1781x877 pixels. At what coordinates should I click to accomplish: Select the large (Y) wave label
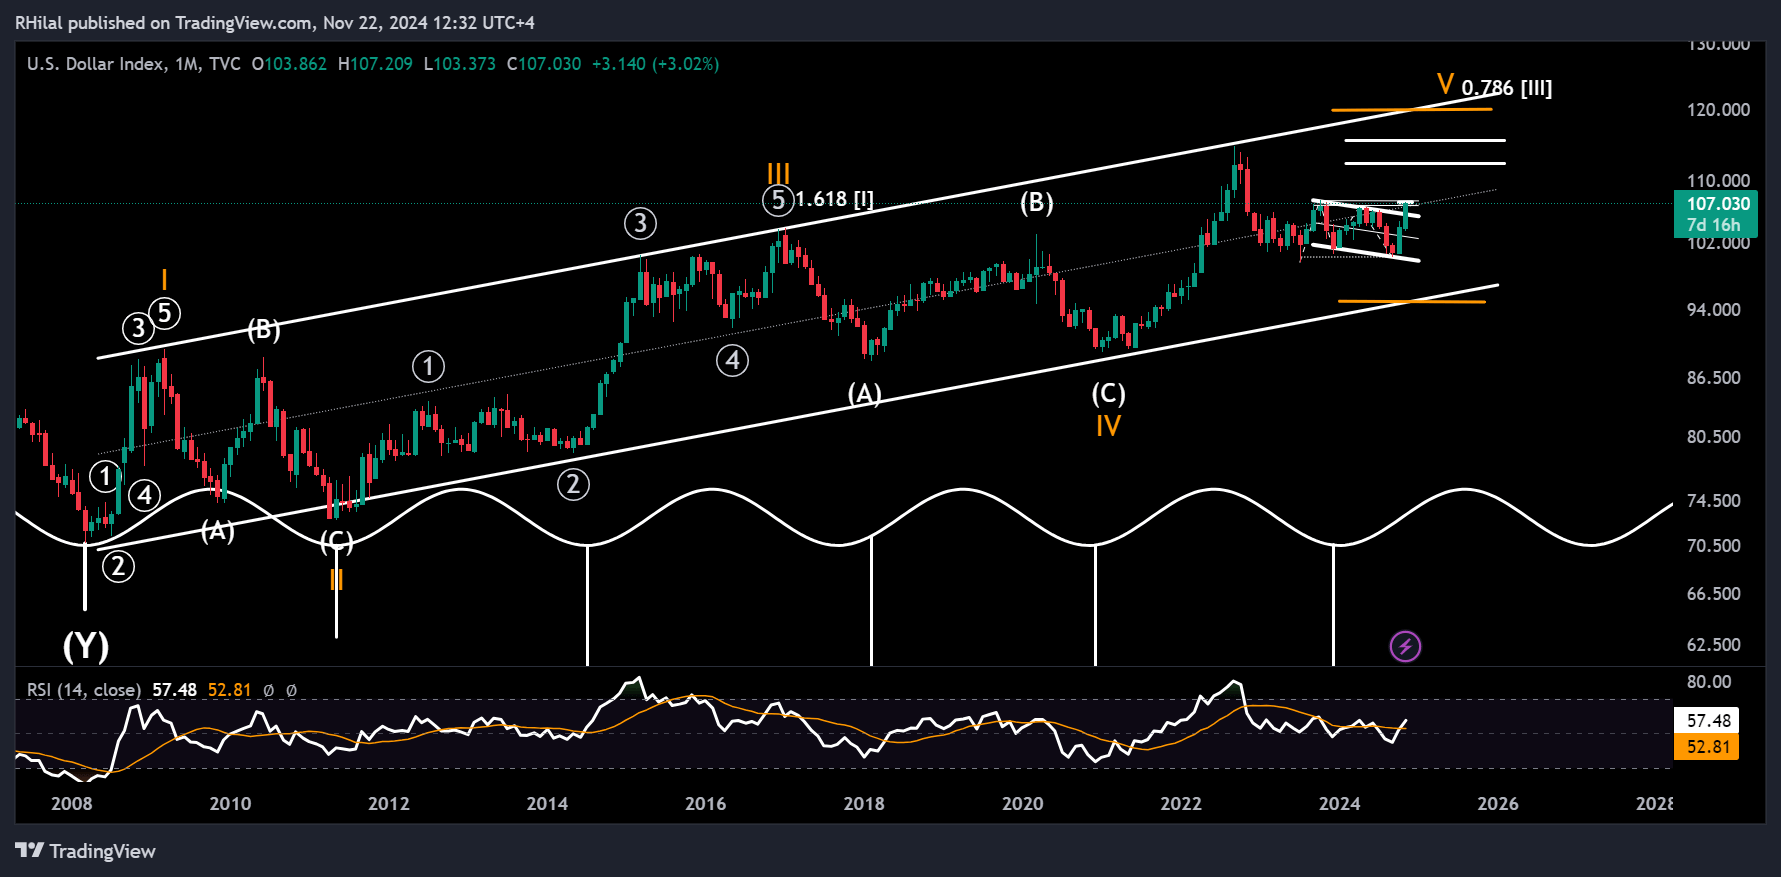tap(86, 646)
